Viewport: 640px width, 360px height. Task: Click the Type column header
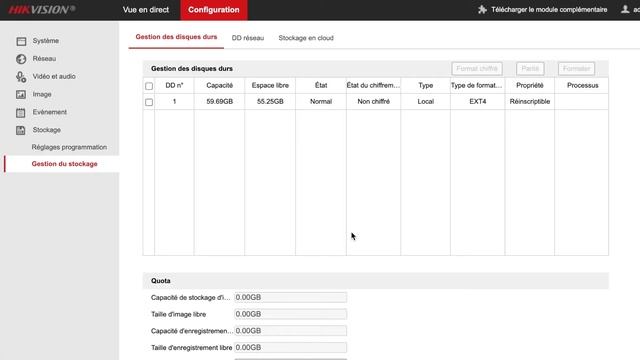[426, 85]
